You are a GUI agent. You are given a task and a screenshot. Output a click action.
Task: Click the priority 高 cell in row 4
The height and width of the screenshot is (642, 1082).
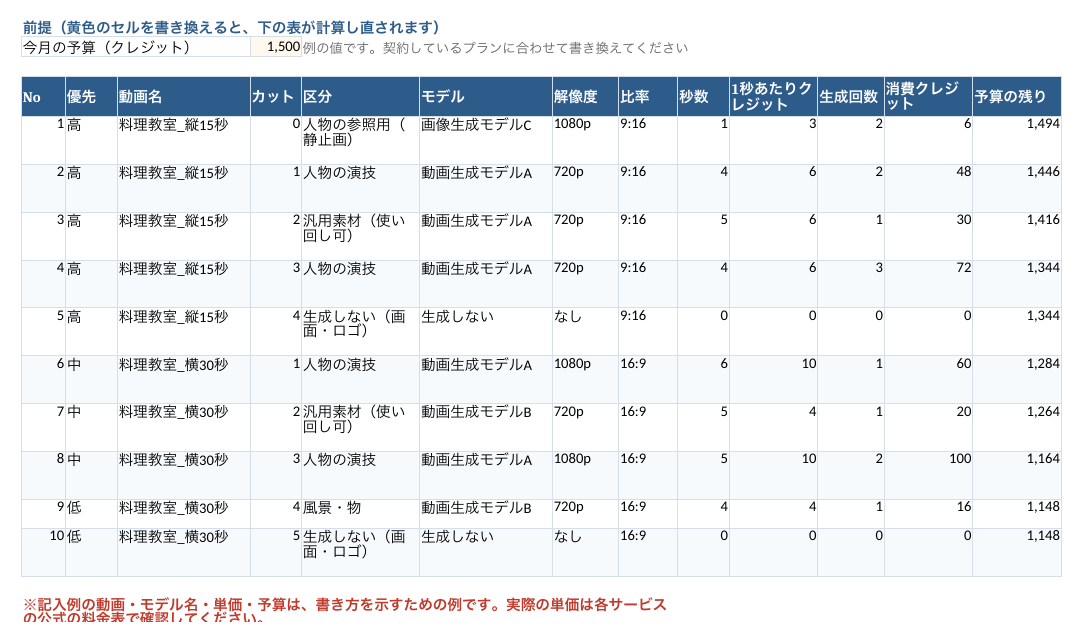(x=91, y=284)
